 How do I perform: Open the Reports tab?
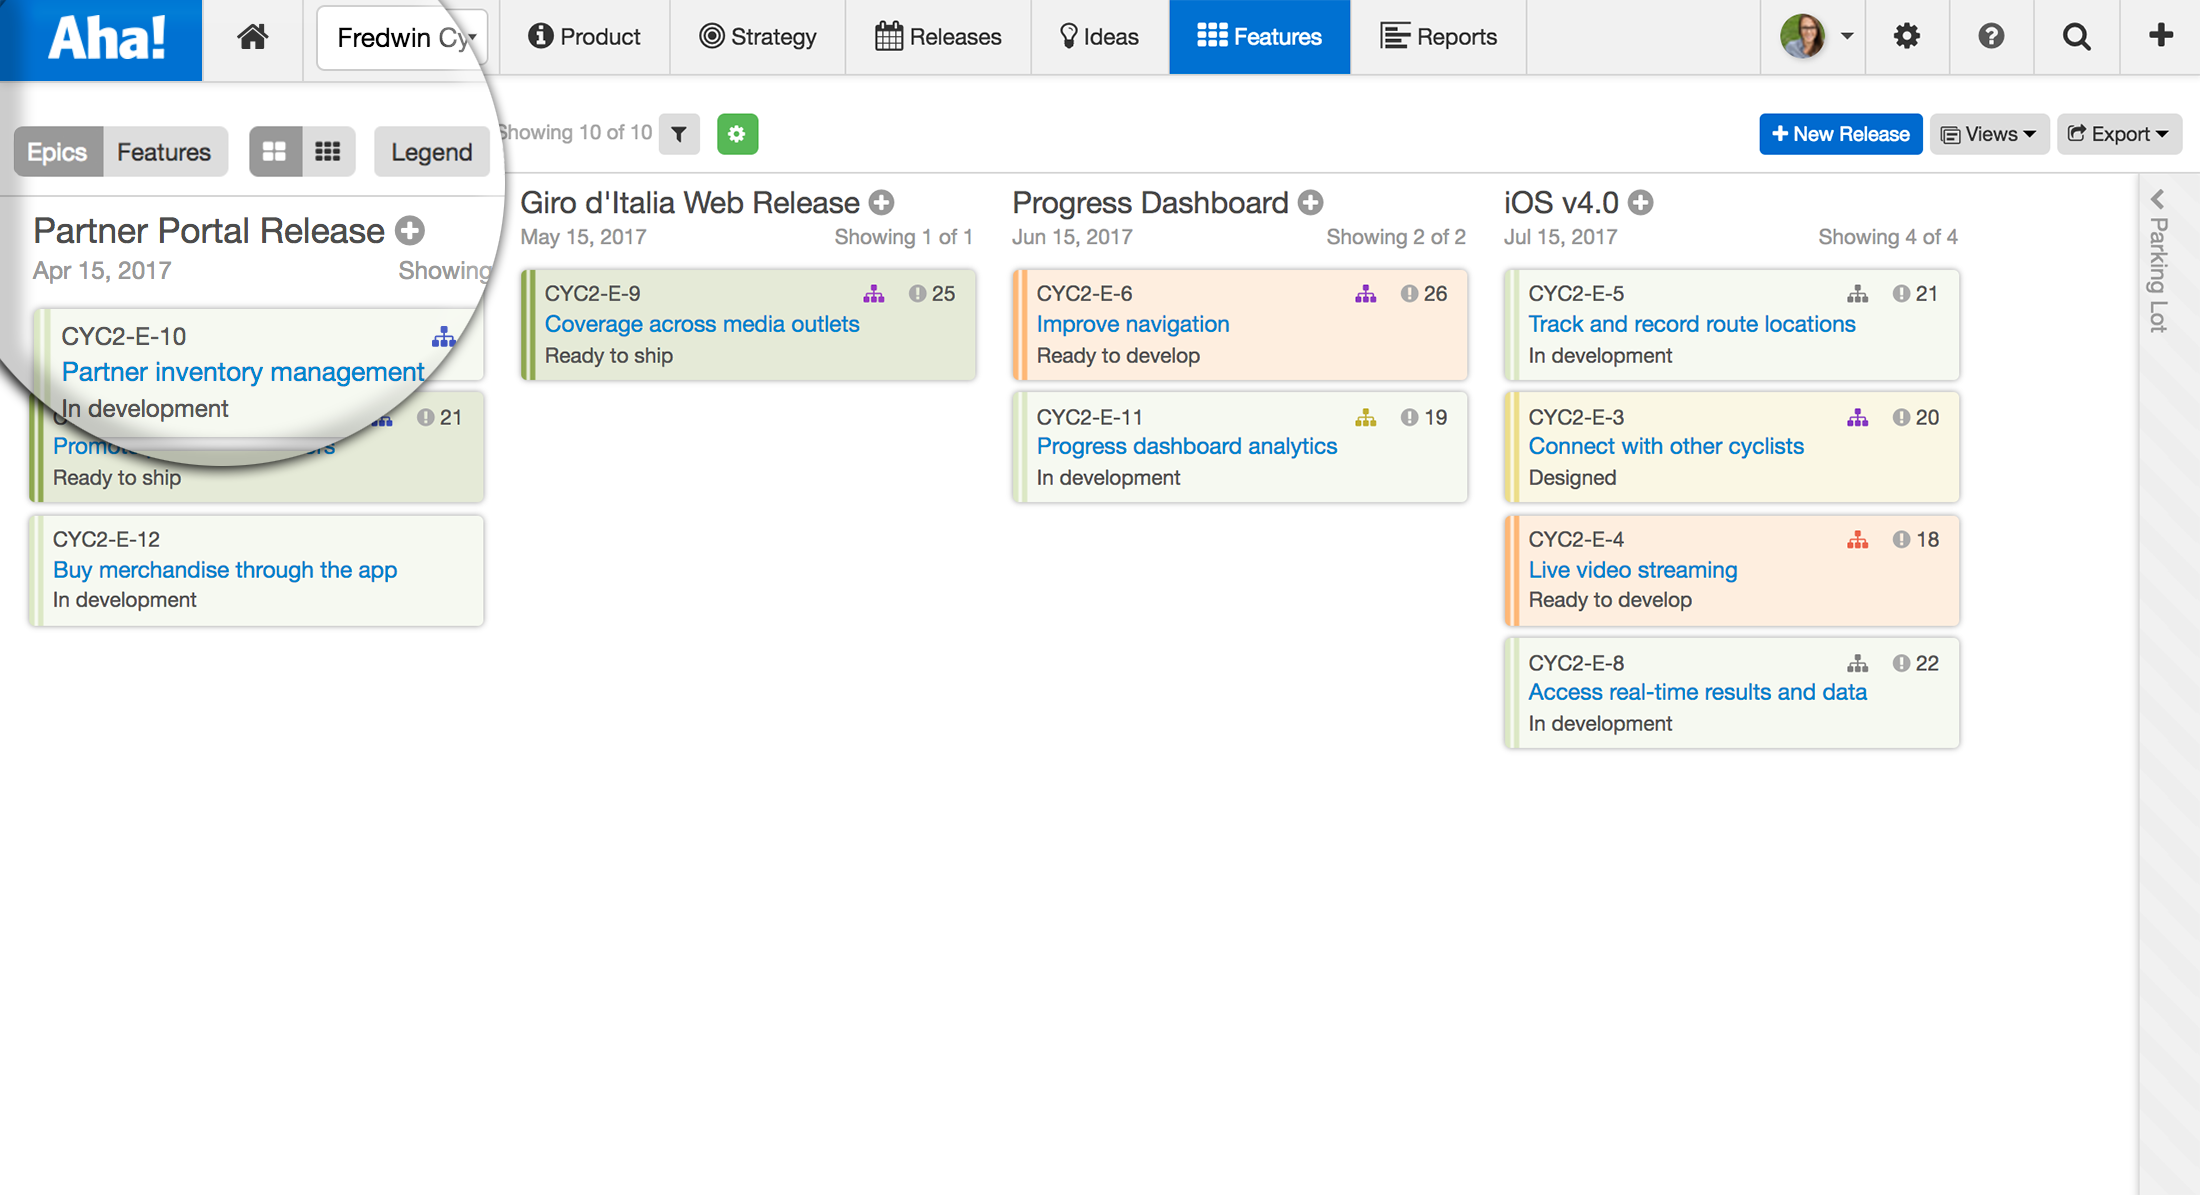click(1438, 37)
